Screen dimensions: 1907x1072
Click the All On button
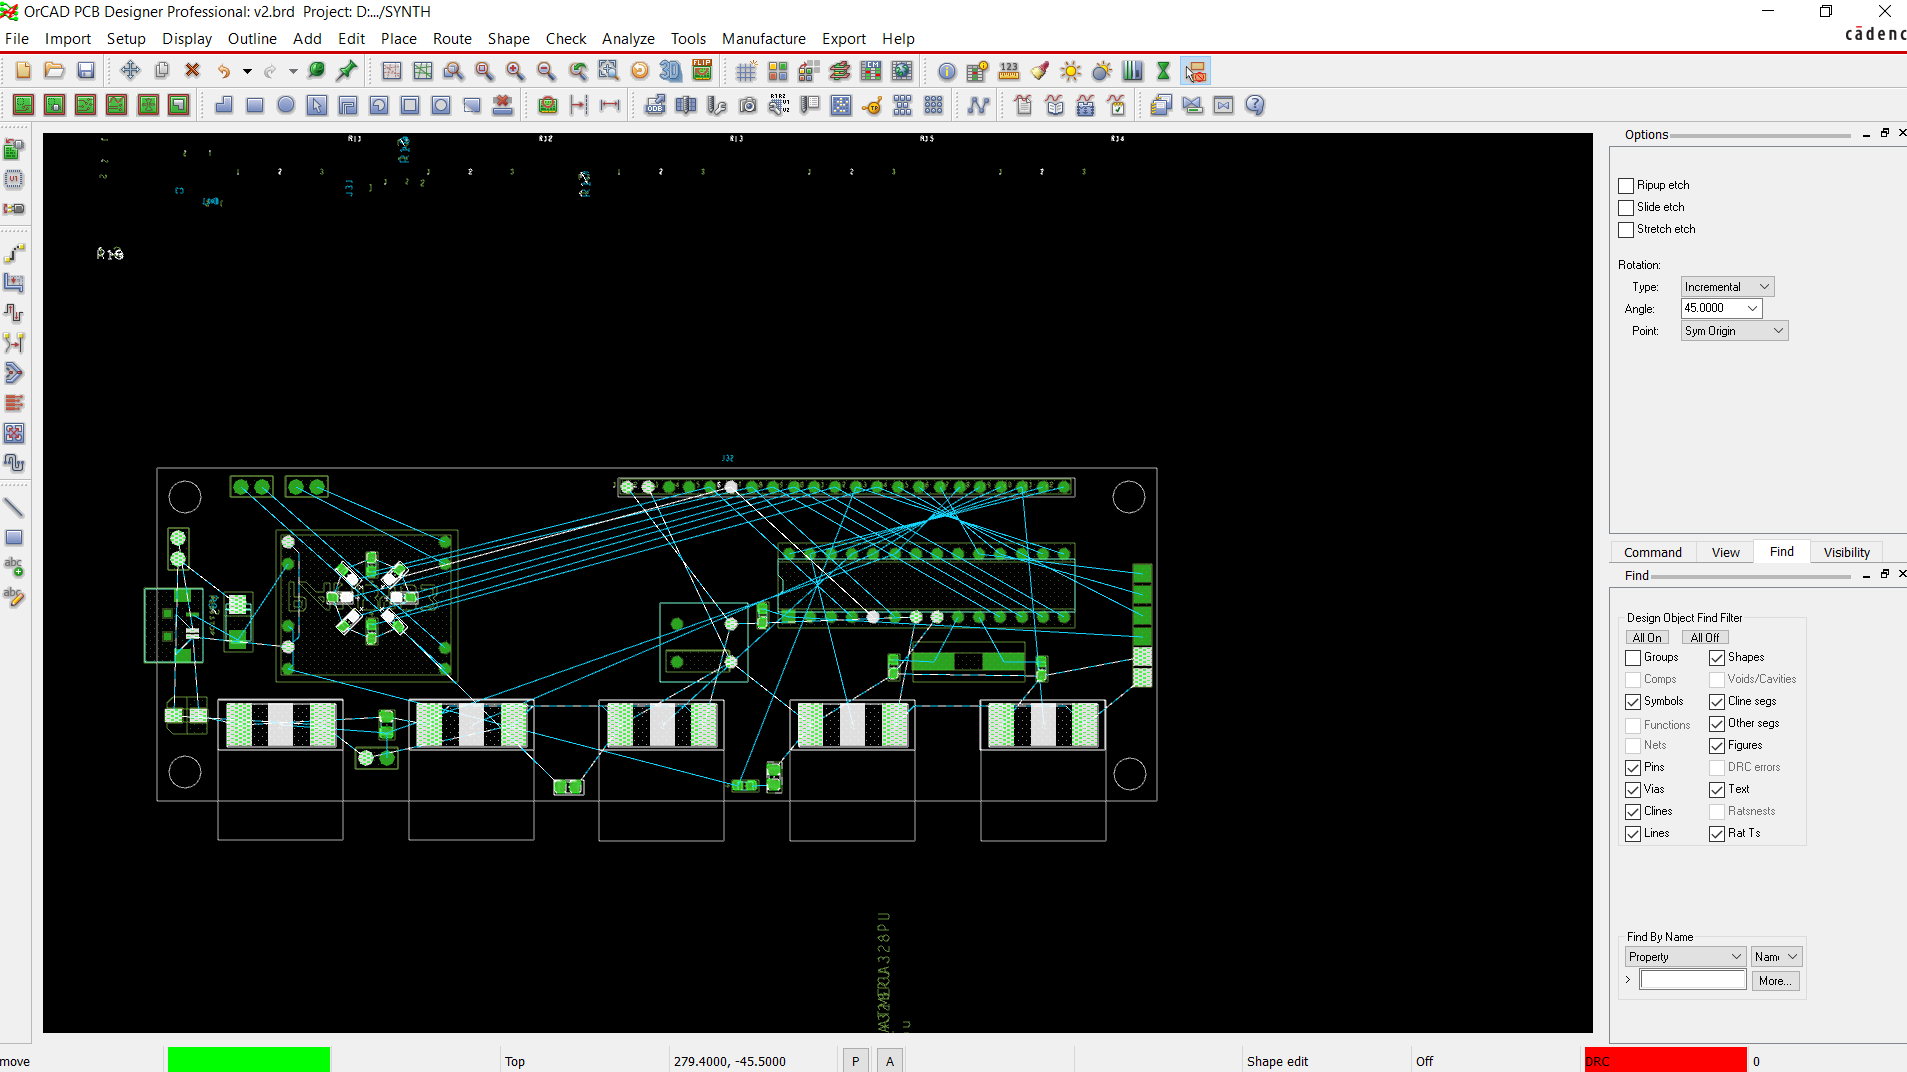(x=1647, y=638)
